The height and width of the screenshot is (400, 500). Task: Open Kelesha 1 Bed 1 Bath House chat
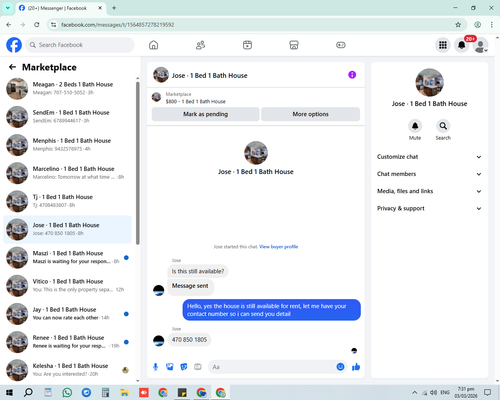(x=67, y=370)
